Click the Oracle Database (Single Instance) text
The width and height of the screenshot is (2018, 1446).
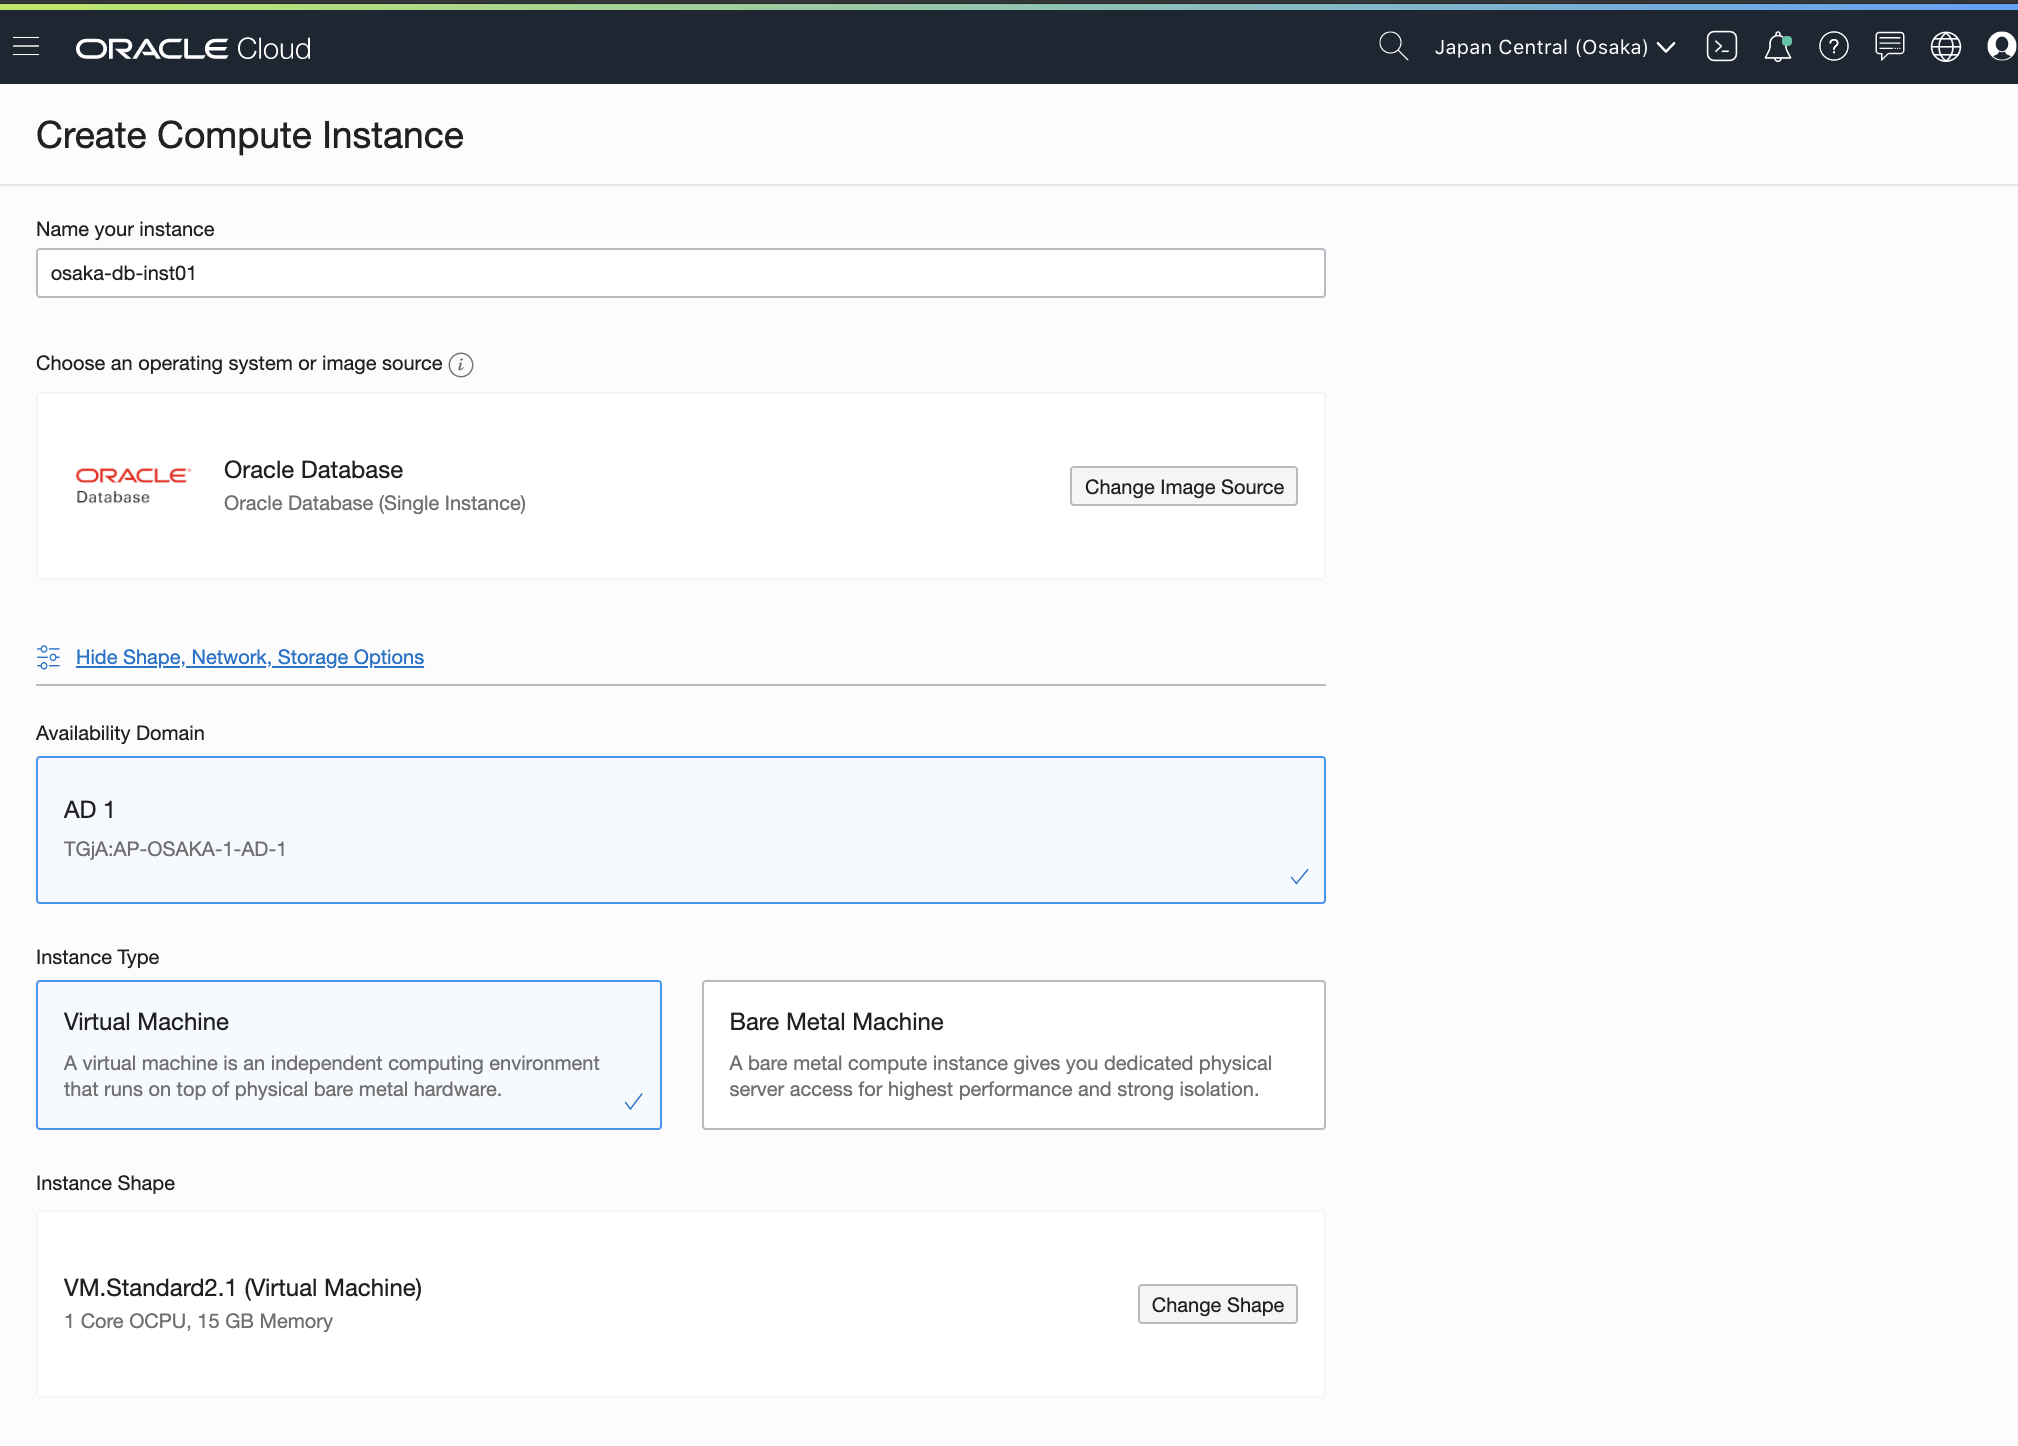[375, 503]
